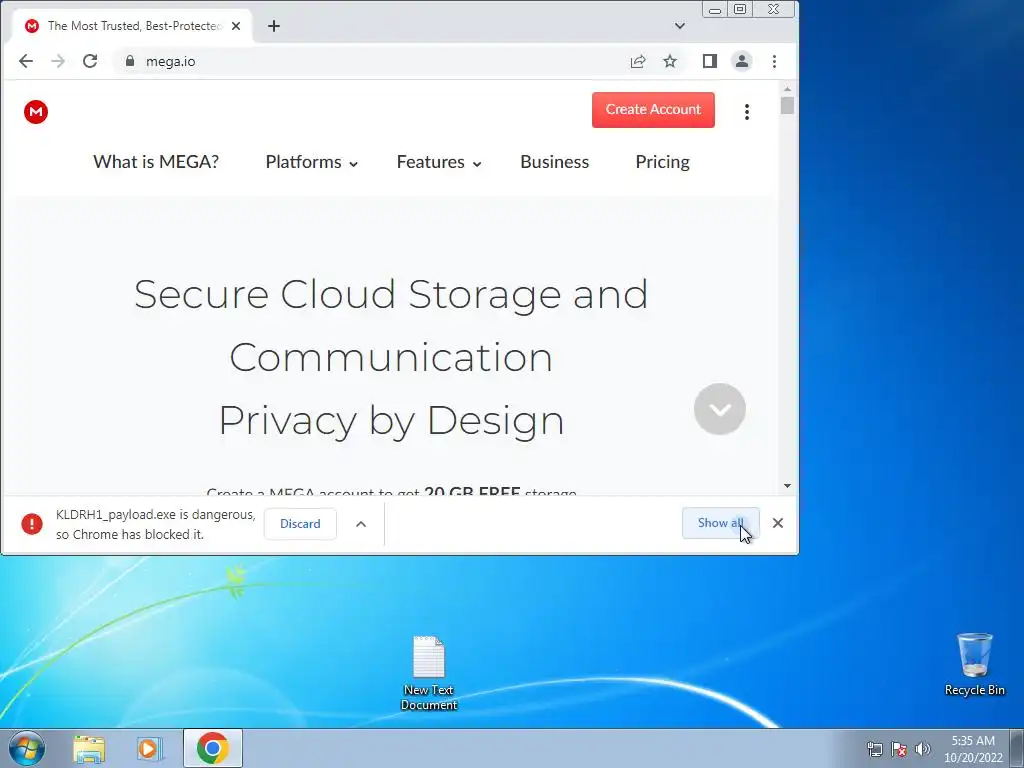This screenshot has height=768, width=1024.
Task: Open MEGA's three-dot page menu
Action: tap(747, 112)
